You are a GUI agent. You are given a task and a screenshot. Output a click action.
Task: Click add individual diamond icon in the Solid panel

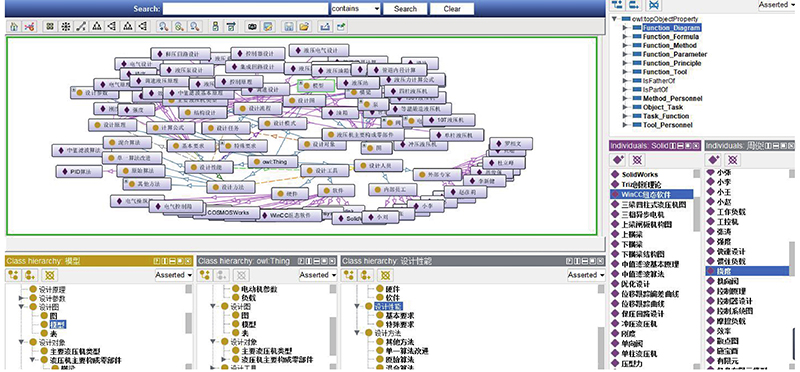[x=618, y=160]
